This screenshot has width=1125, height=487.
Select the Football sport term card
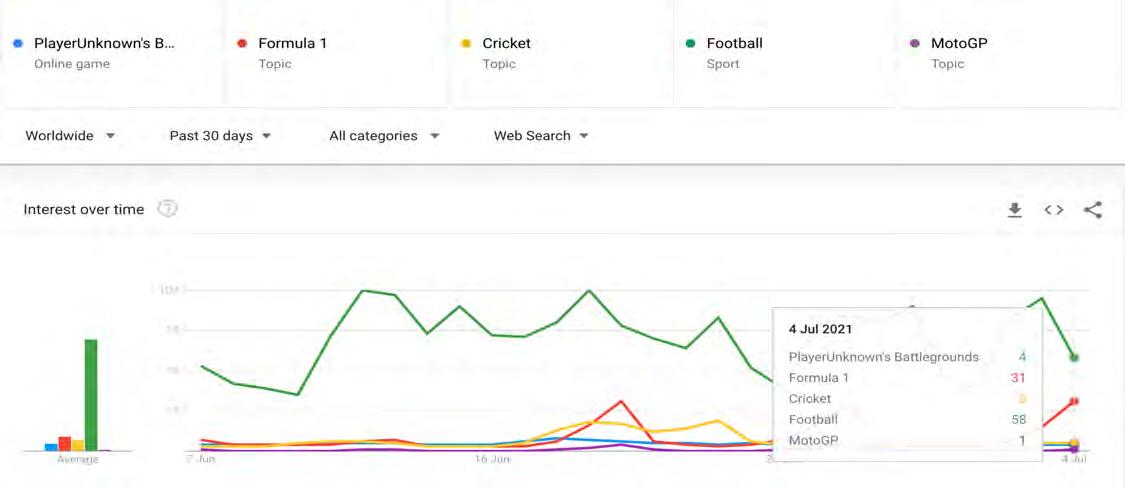(x=785, y=53)
